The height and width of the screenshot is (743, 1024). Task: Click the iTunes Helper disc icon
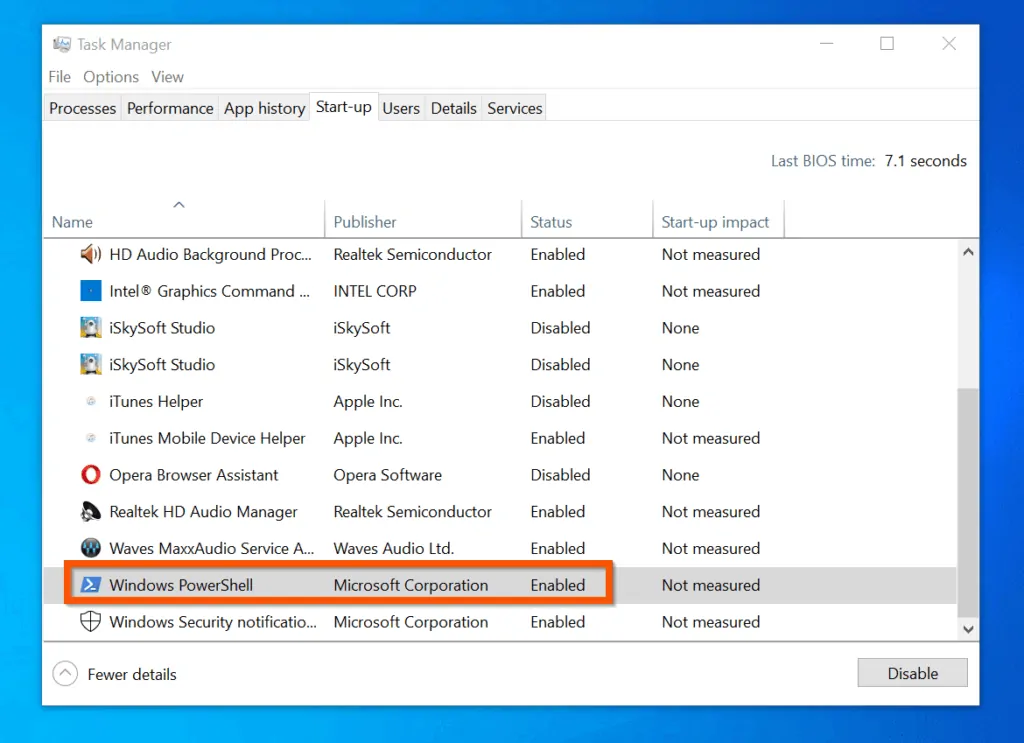coord(91,401)
